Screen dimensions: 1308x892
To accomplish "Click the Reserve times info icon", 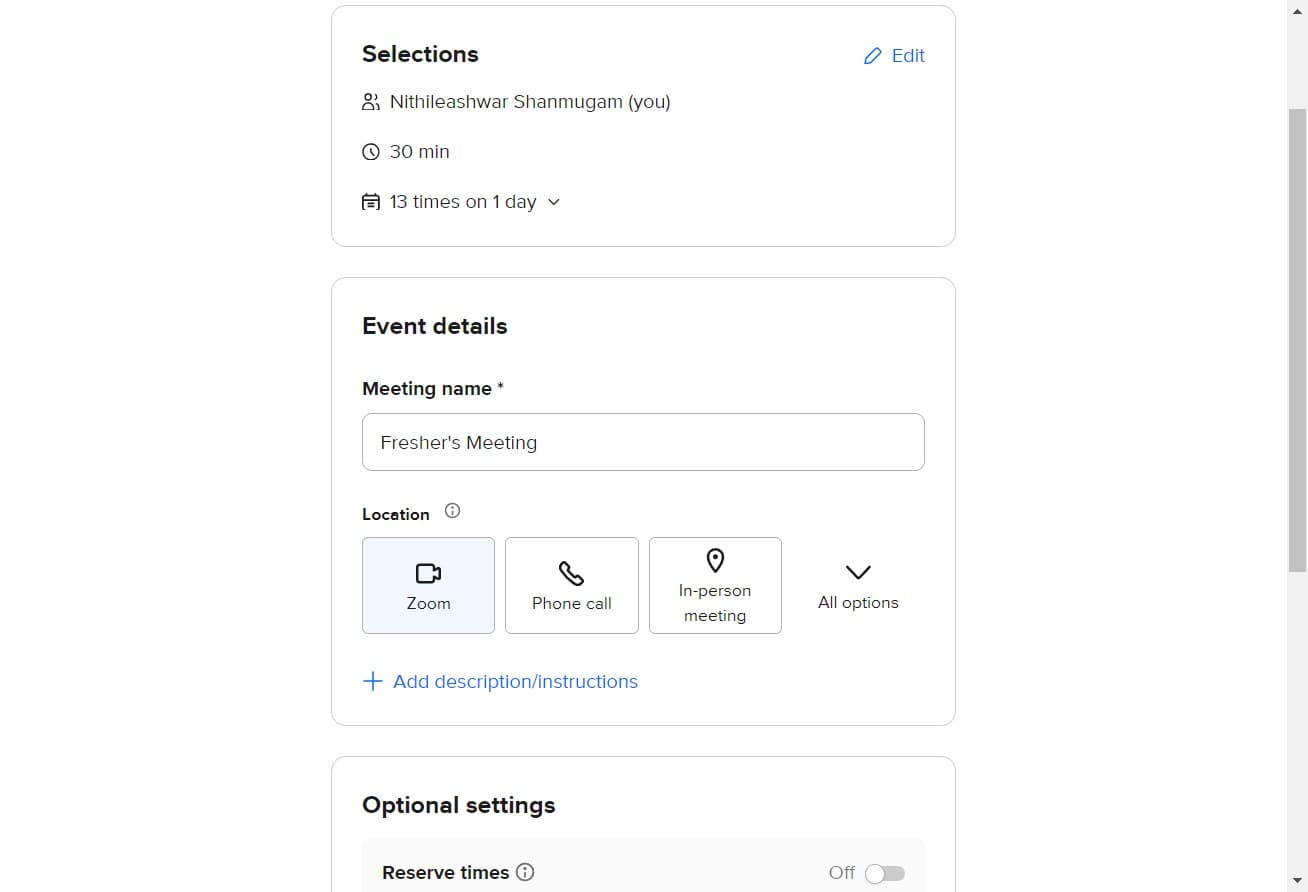I will [x=525, y=872].
